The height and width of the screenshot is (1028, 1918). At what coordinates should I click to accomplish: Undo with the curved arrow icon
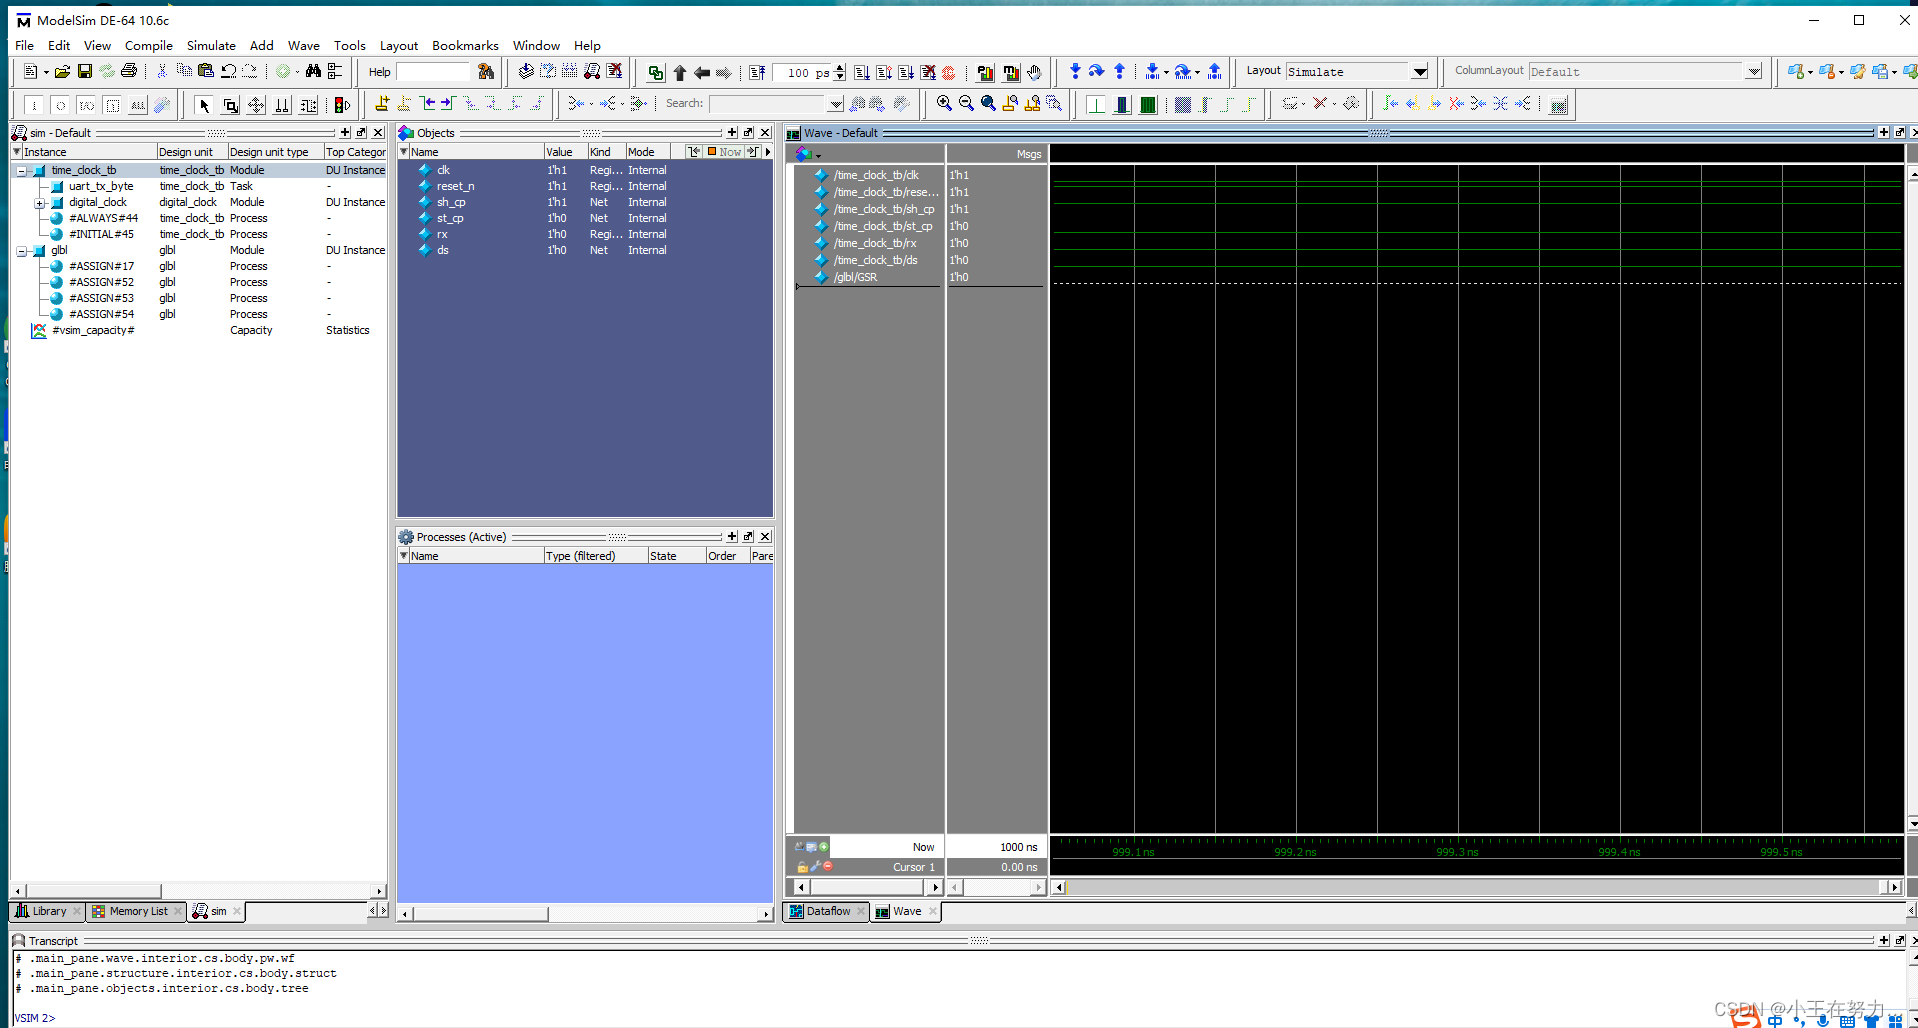[x=228, y=72]
